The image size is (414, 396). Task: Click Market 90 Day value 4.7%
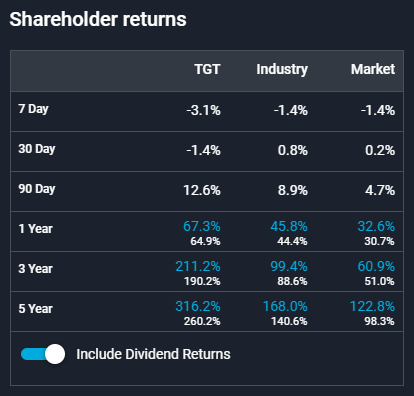[380, 190]
